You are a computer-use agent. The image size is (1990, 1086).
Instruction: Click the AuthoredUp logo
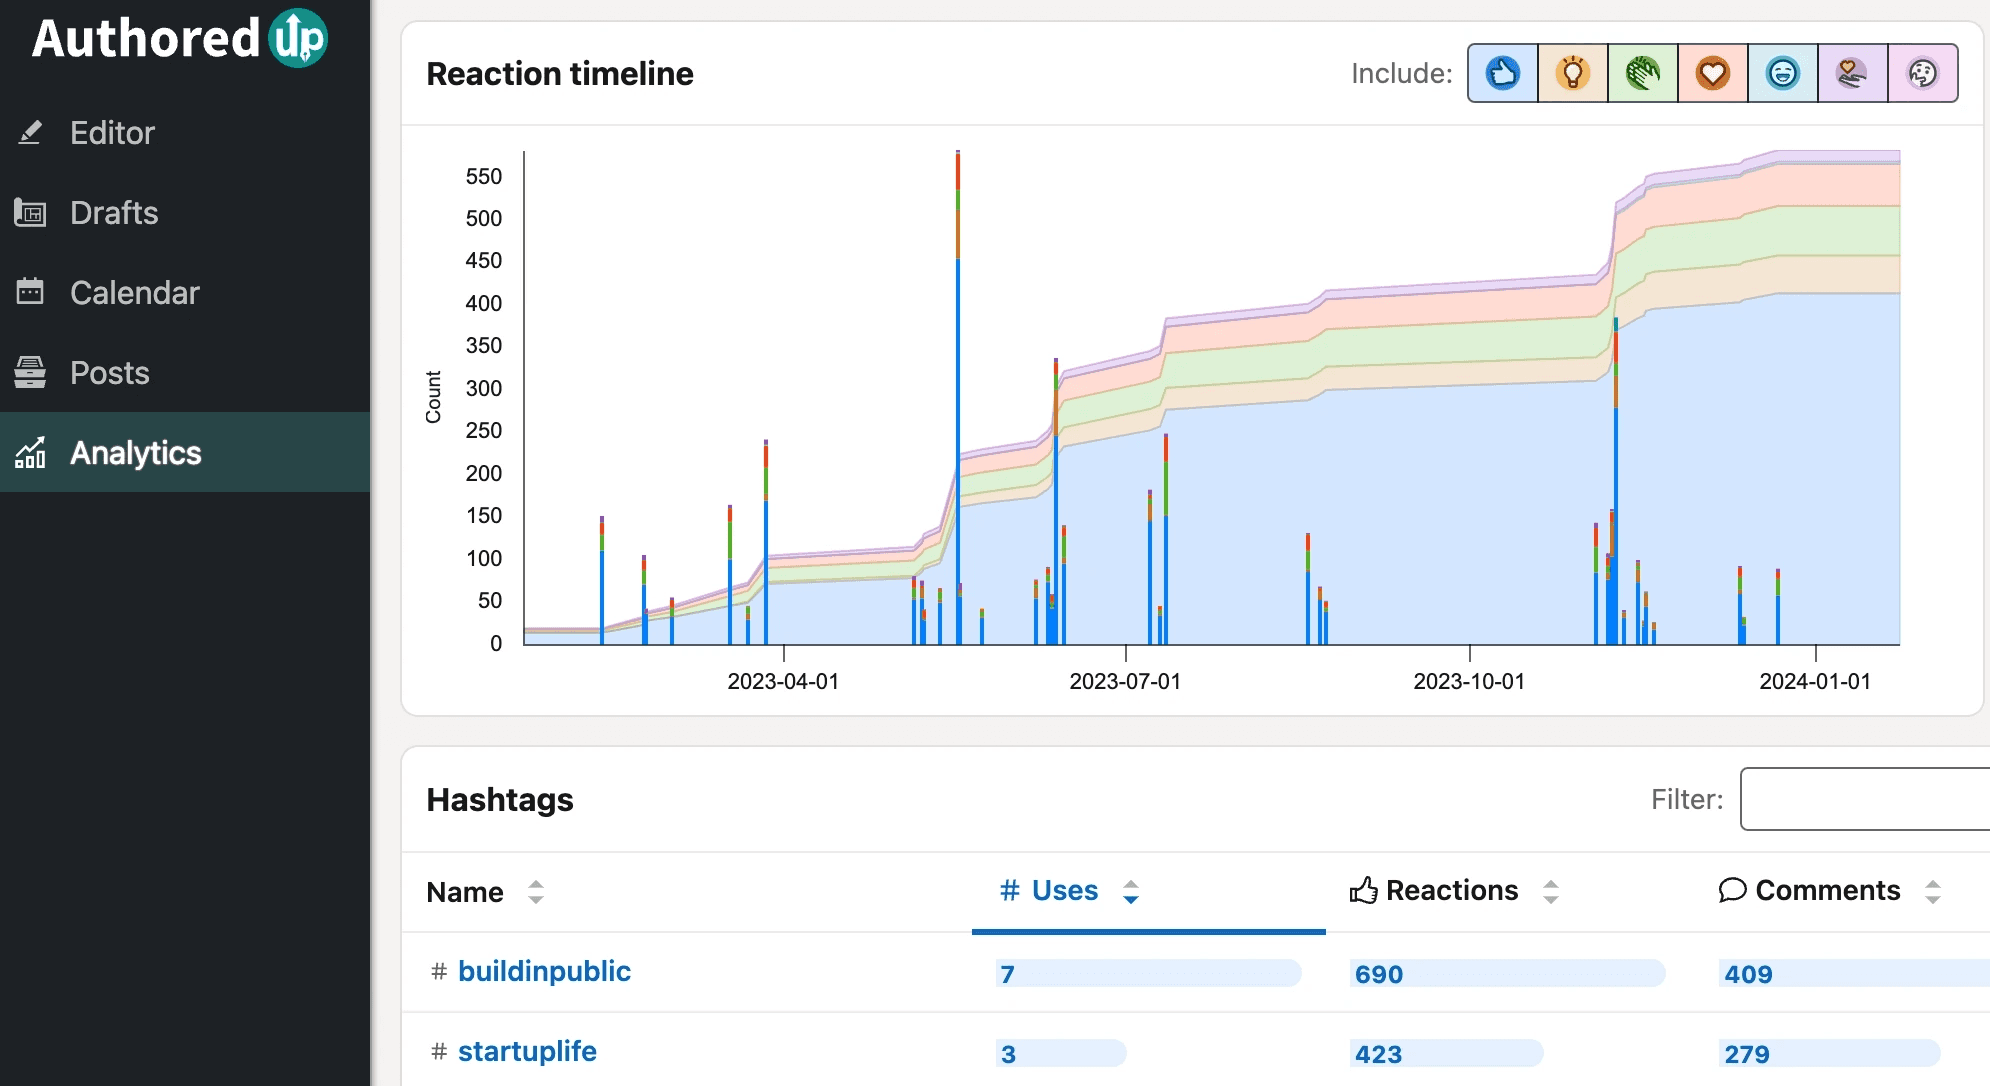point(178,38)
